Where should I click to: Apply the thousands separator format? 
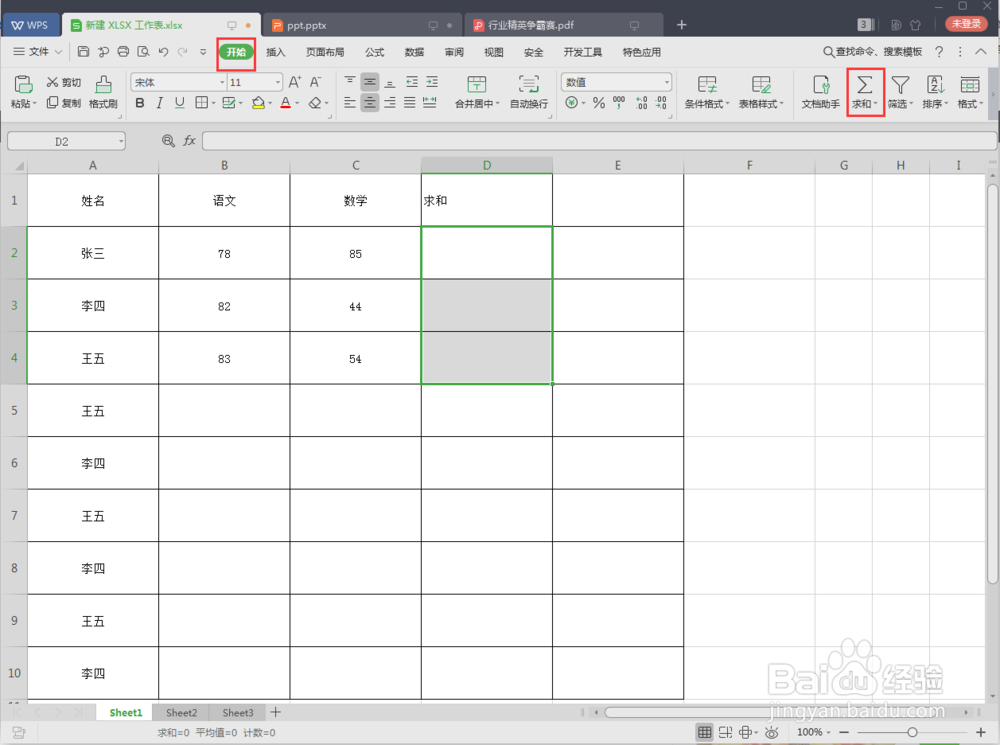619,103
